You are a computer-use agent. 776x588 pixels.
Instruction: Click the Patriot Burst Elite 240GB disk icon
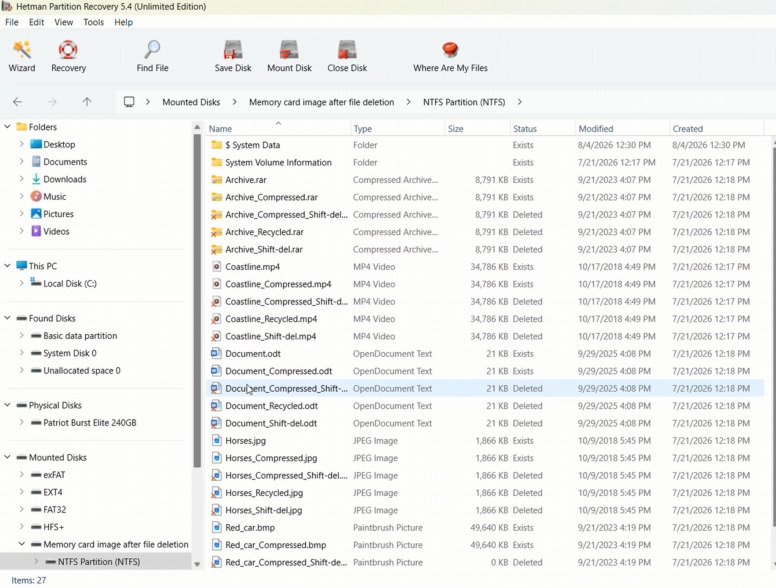pyautogui.click(x=36, y=423)
